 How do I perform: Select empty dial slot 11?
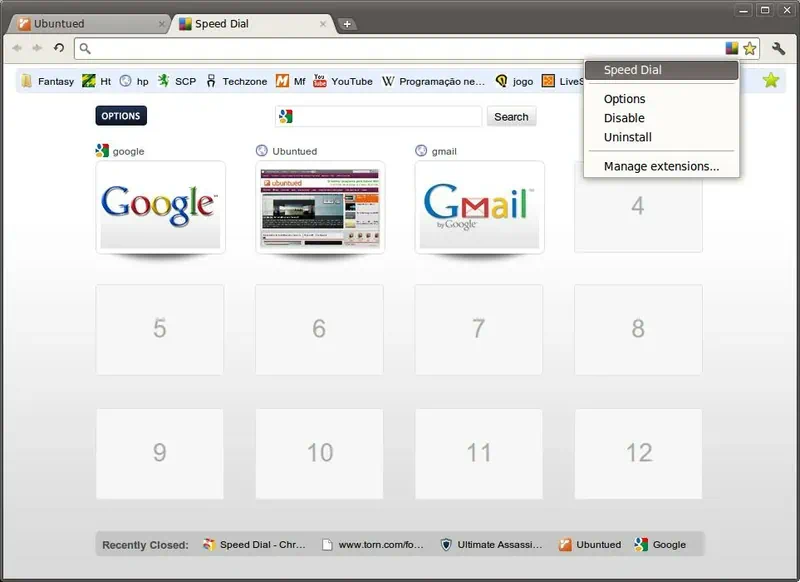[479, 453]
